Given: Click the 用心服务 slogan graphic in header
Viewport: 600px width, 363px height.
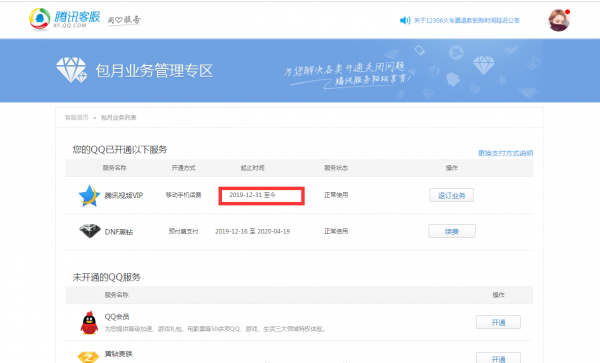Looking at the screenshot, I should 124,20.
